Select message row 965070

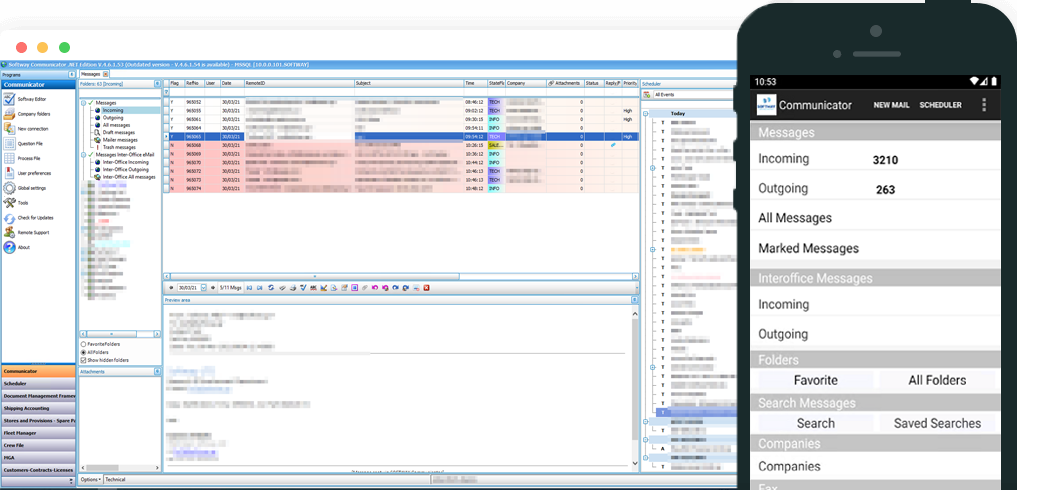pos(403,162)
